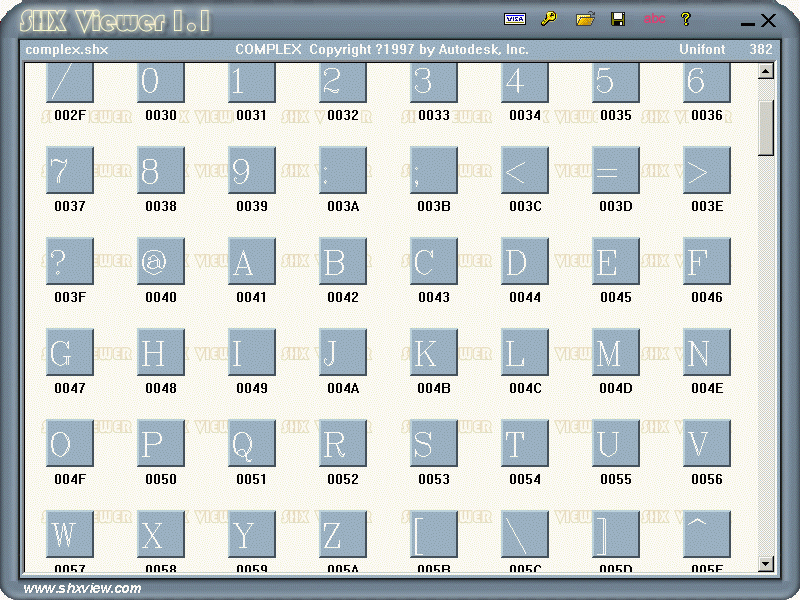Select the letter A glyph at 0041
The height and width of the screenshot is (600, 800).
[251, 261]
